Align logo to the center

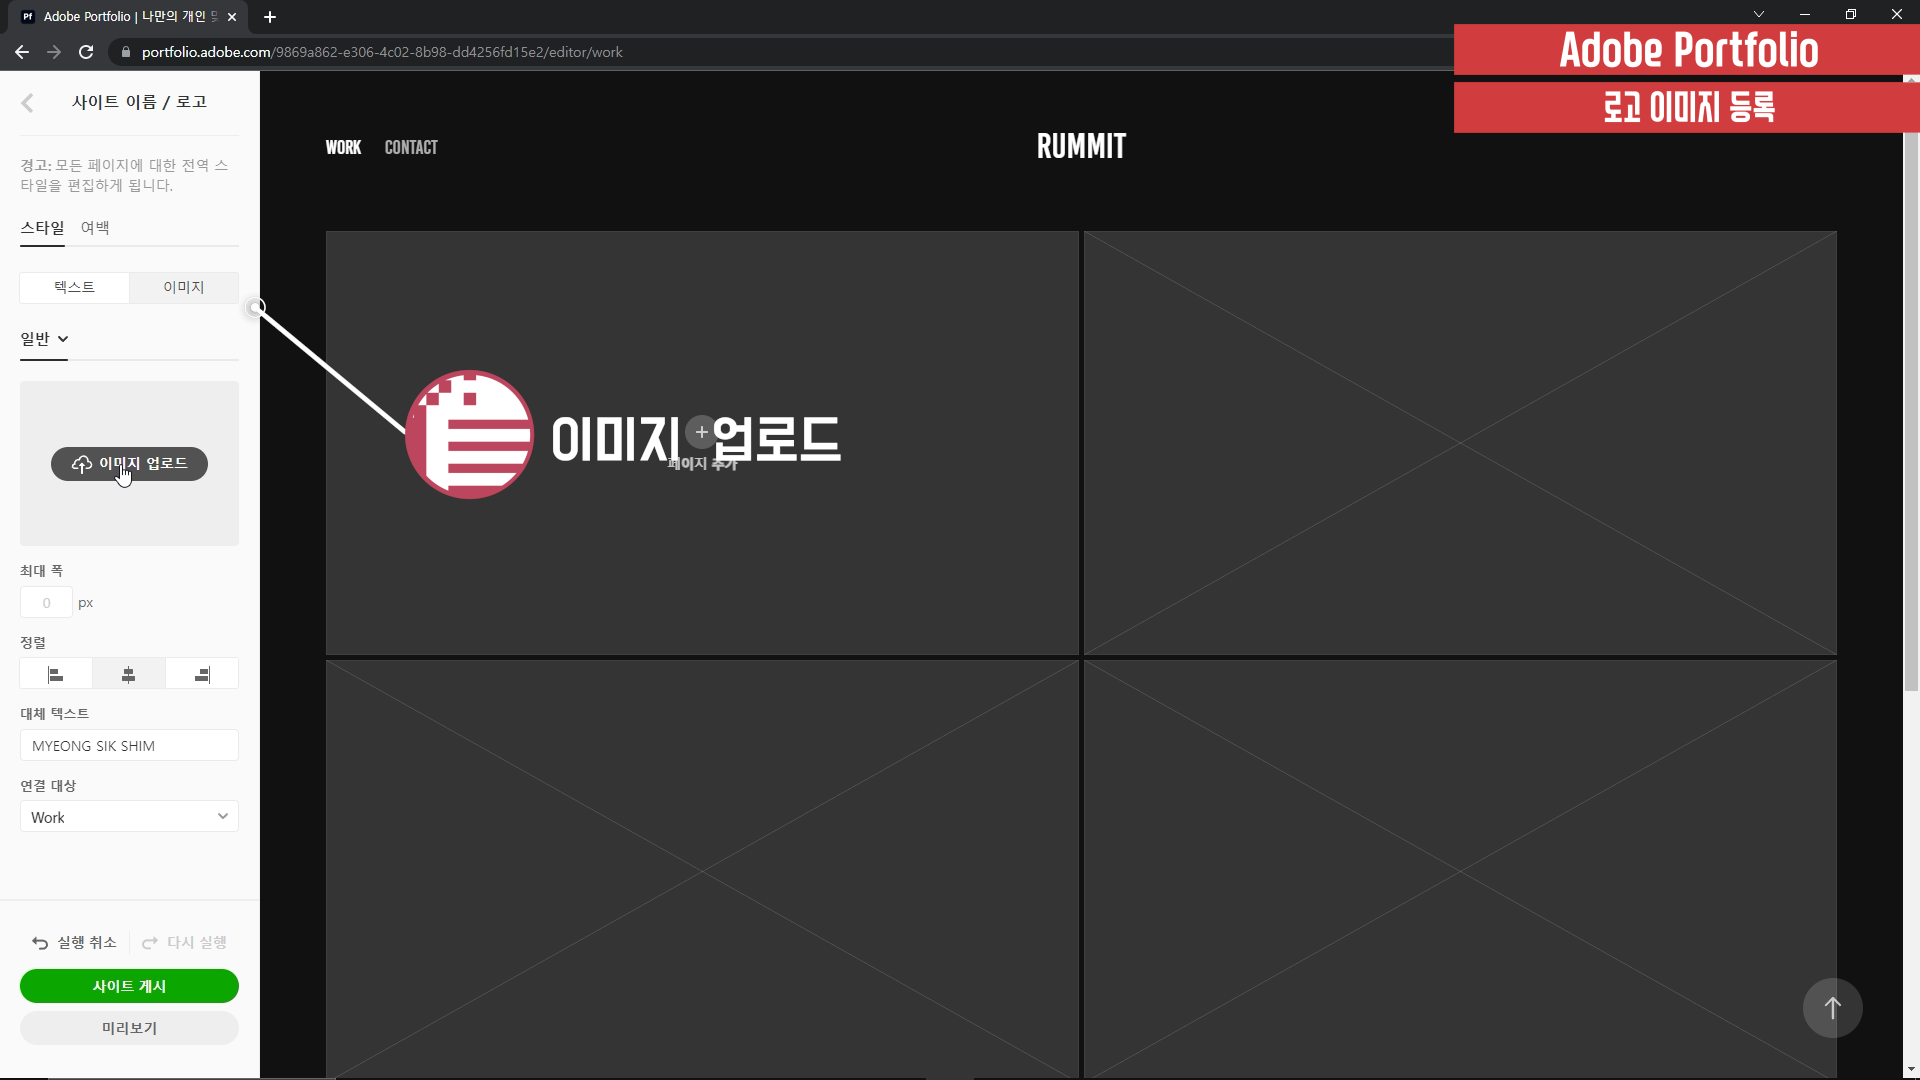pos(129,675)
